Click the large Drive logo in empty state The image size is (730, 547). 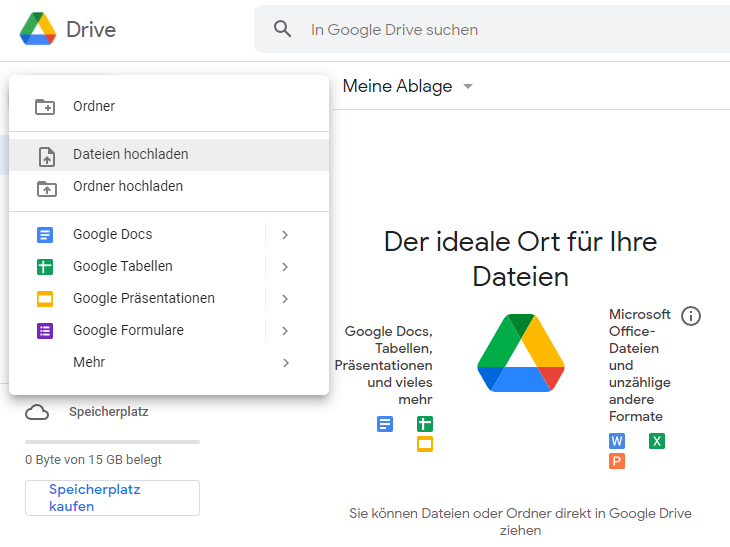(520, 353)
